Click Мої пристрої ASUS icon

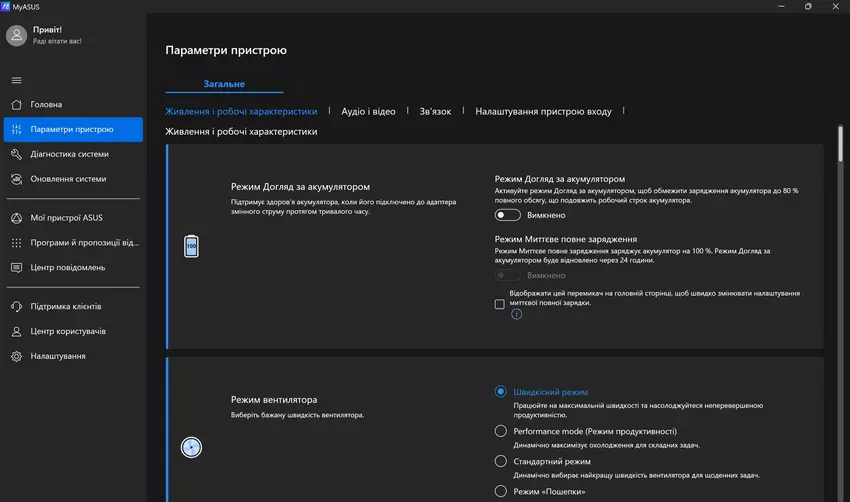point(16,217)
